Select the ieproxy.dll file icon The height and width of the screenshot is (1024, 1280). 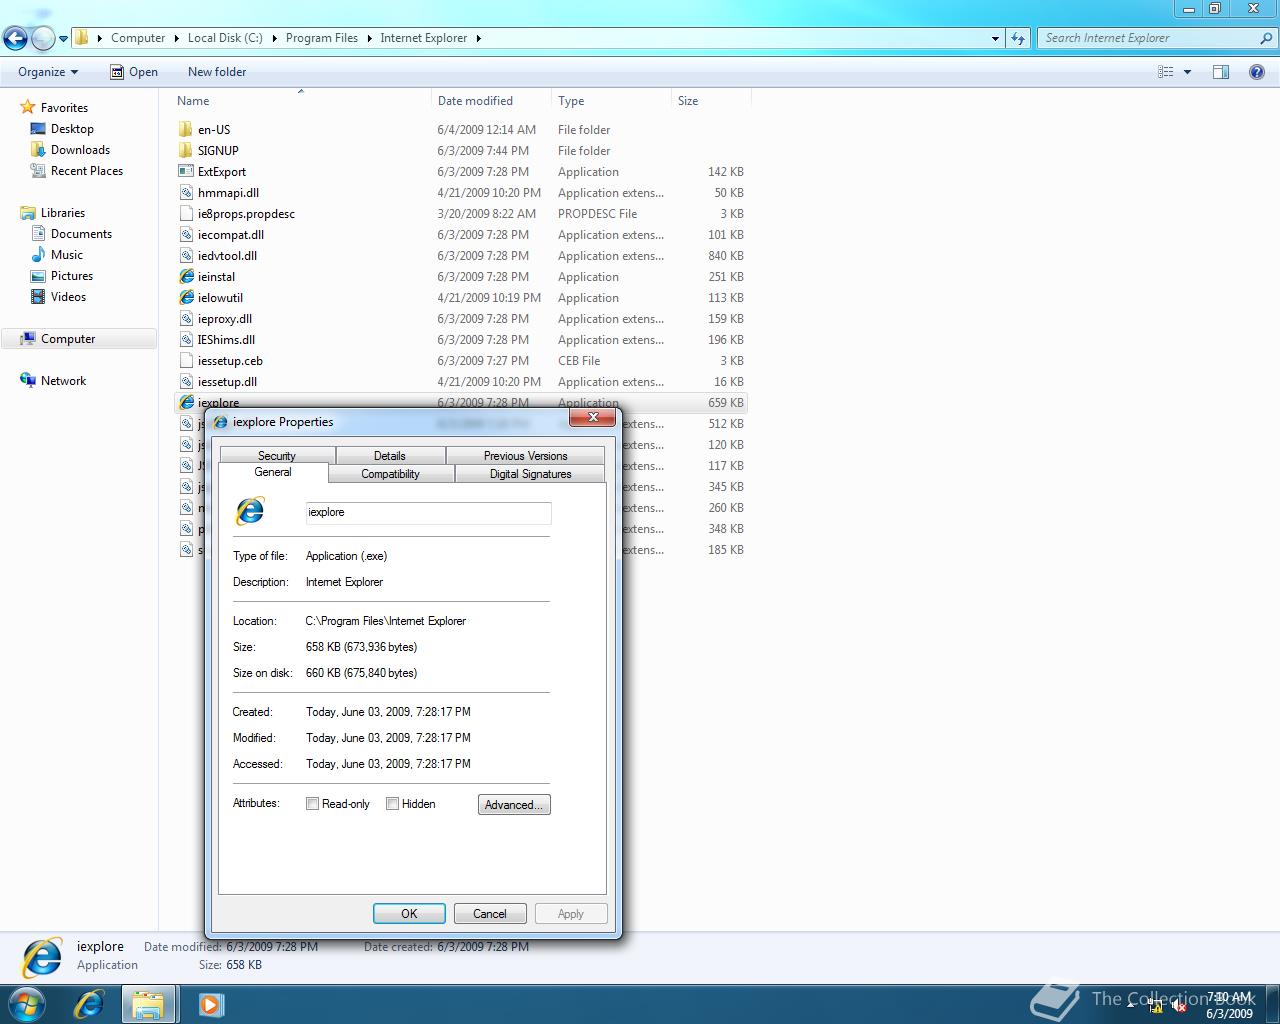(186, 319)
